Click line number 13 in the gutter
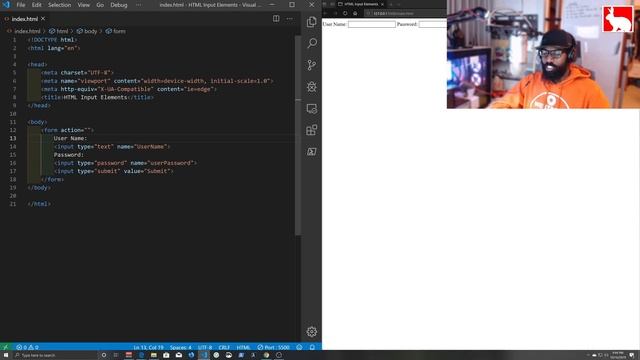Screen dimensions: 640x360 [x=13, y=138]
